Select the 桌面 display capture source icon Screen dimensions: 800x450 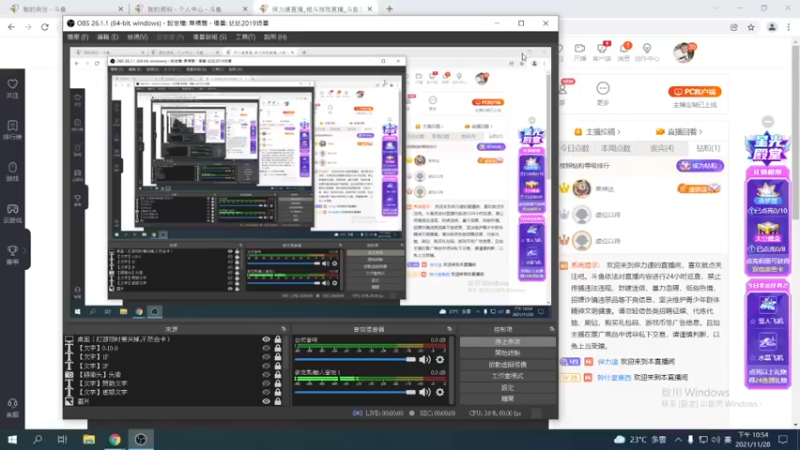[69, 339]
